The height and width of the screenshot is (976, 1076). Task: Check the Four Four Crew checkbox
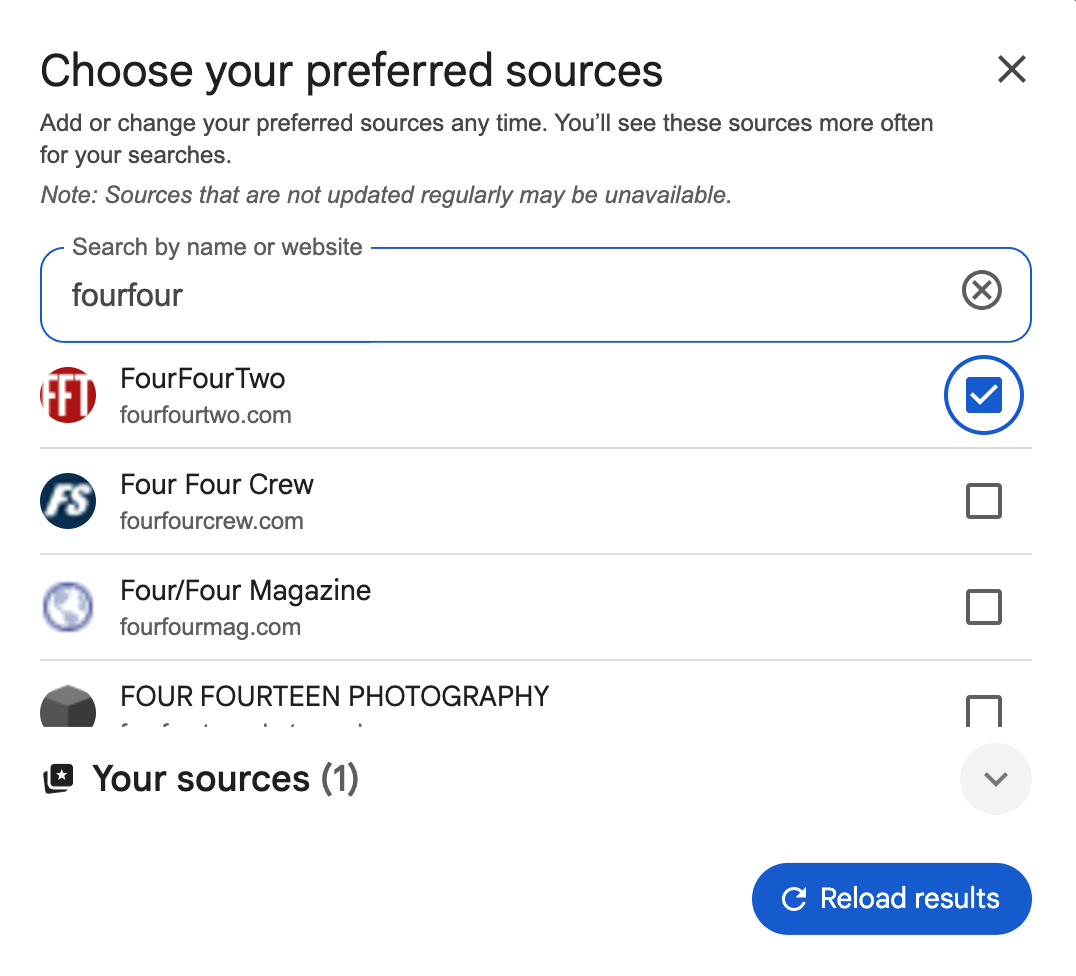click(983, 500)
